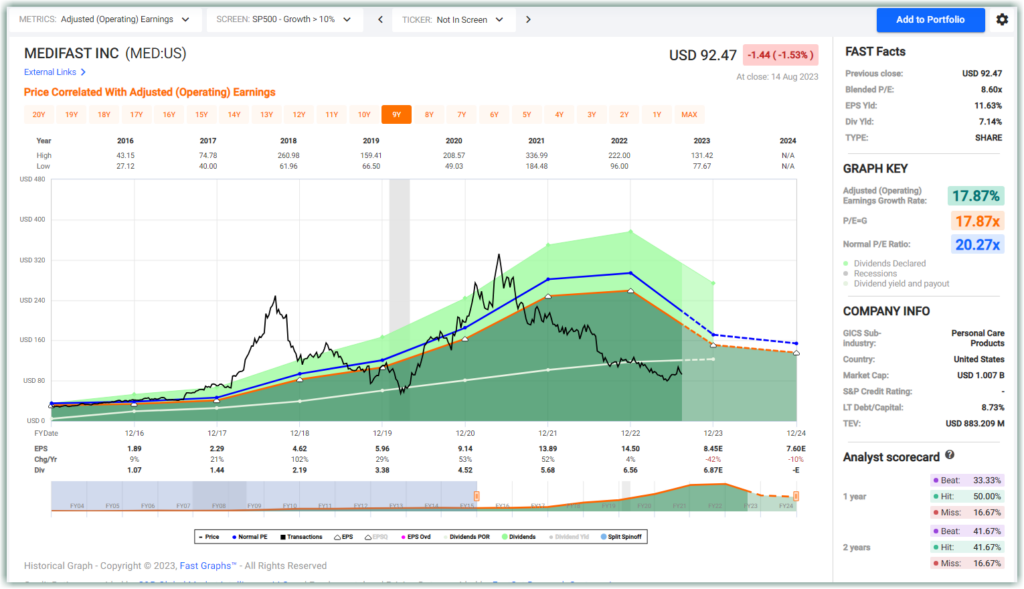Select the 7Y timeframe tab
This screenshot has width=1024, height=589.
(462, 114)
